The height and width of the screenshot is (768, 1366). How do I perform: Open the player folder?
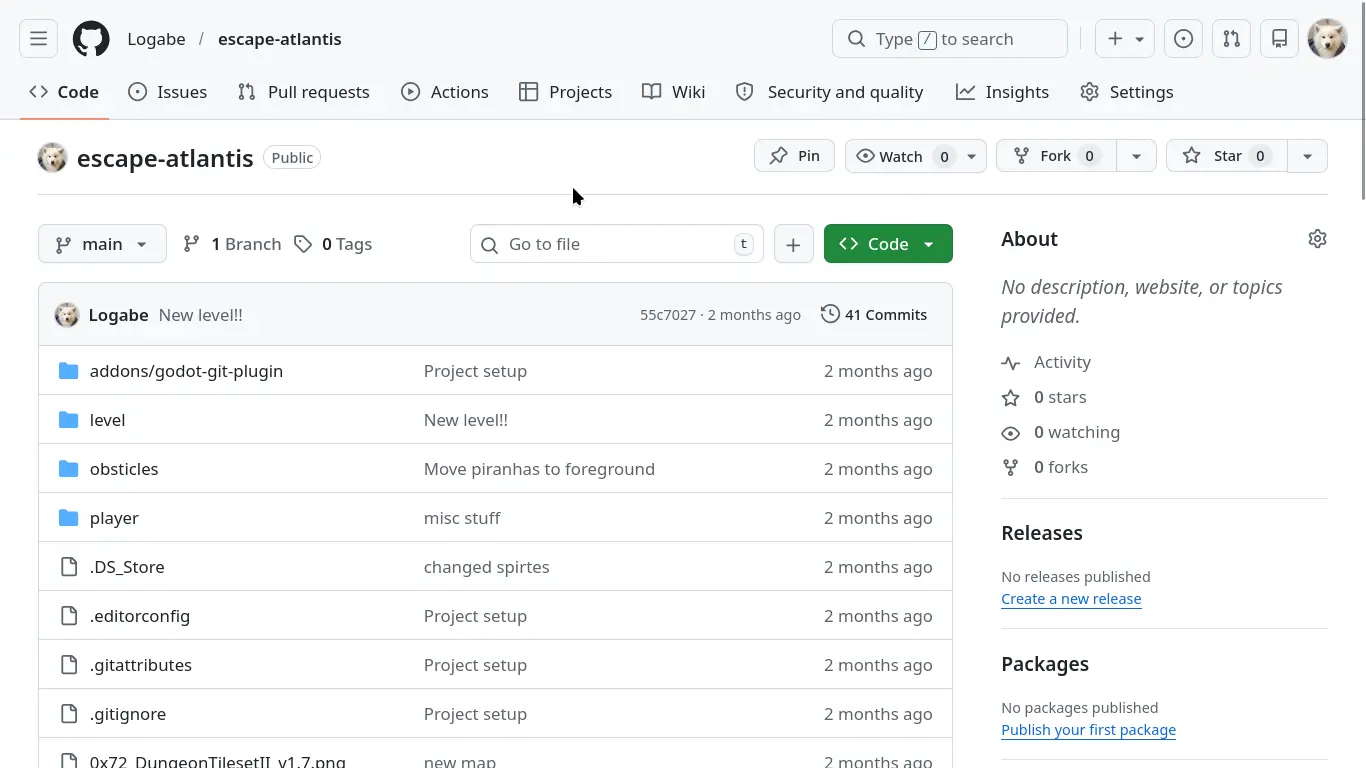click(114, 518)
